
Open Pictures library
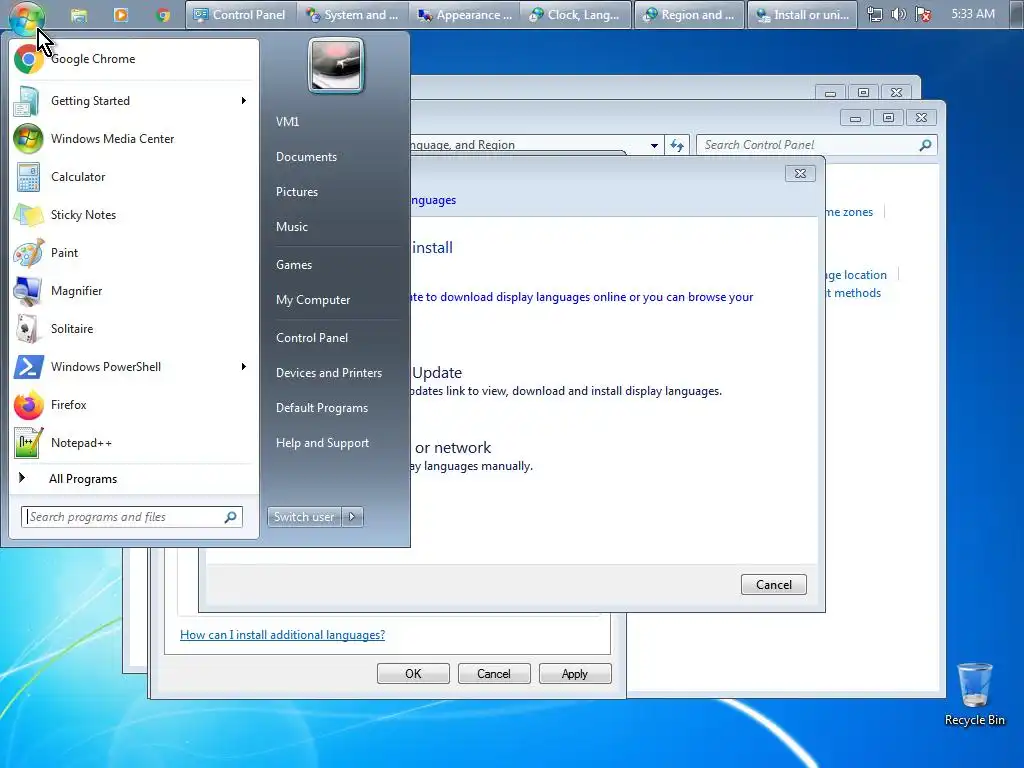click(x=296, y=192)
